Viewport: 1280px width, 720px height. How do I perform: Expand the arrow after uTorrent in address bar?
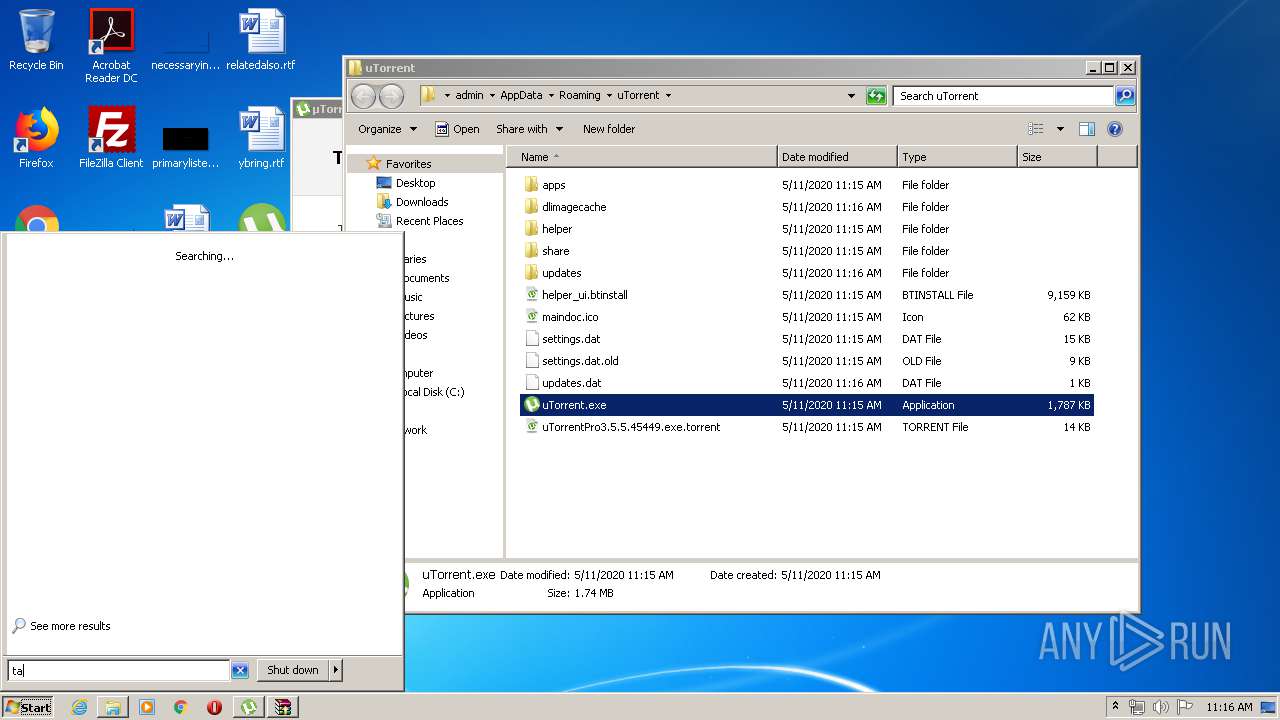click(668, 96)
